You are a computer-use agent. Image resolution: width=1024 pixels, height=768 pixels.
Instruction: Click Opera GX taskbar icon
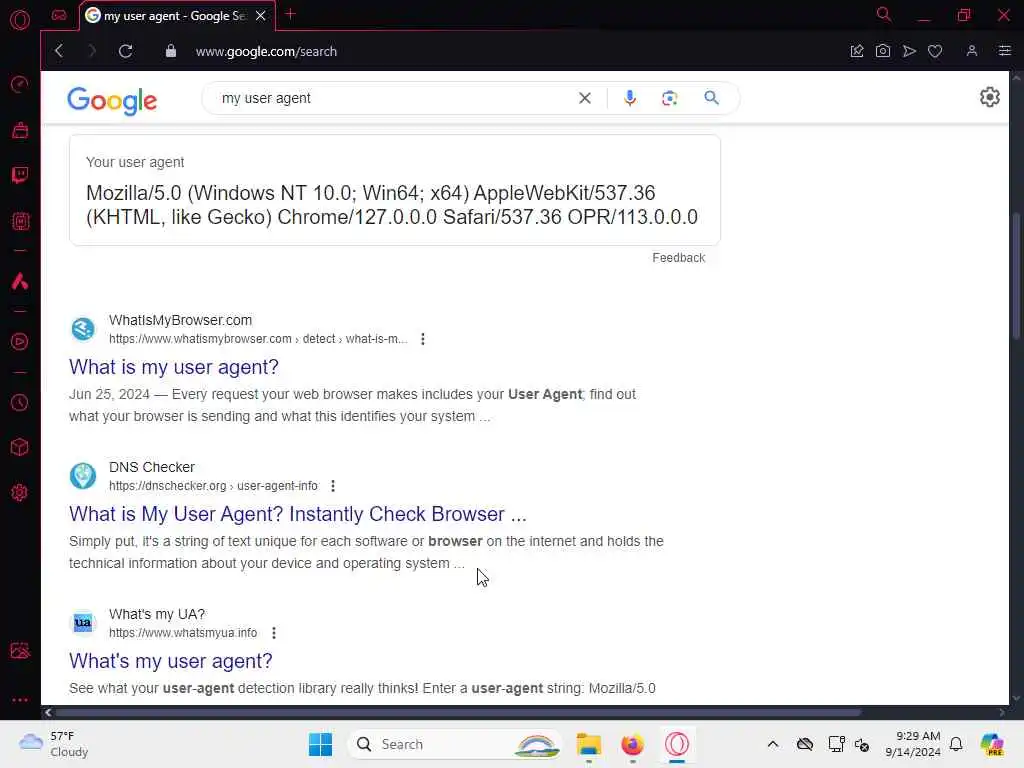coord(677,744)
